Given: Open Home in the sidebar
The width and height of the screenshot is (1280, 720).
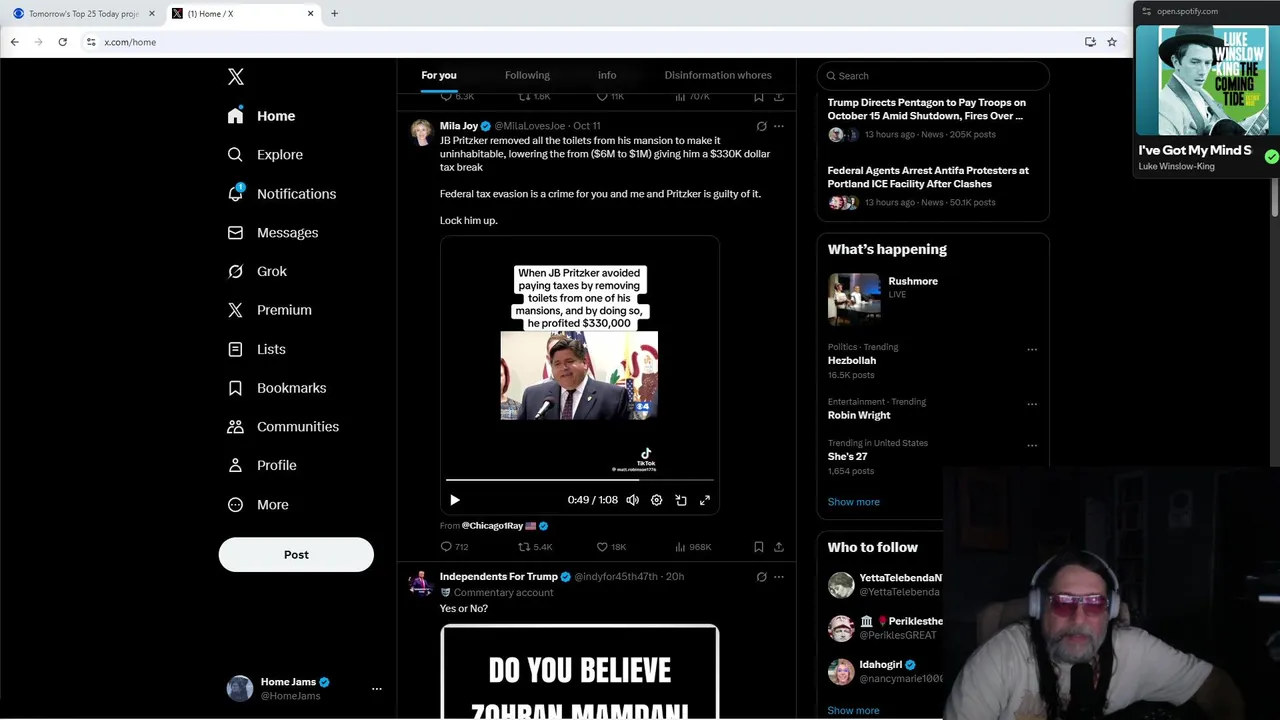Looking at the screenshot, I should pyautogui.click(x=261, y=116).
